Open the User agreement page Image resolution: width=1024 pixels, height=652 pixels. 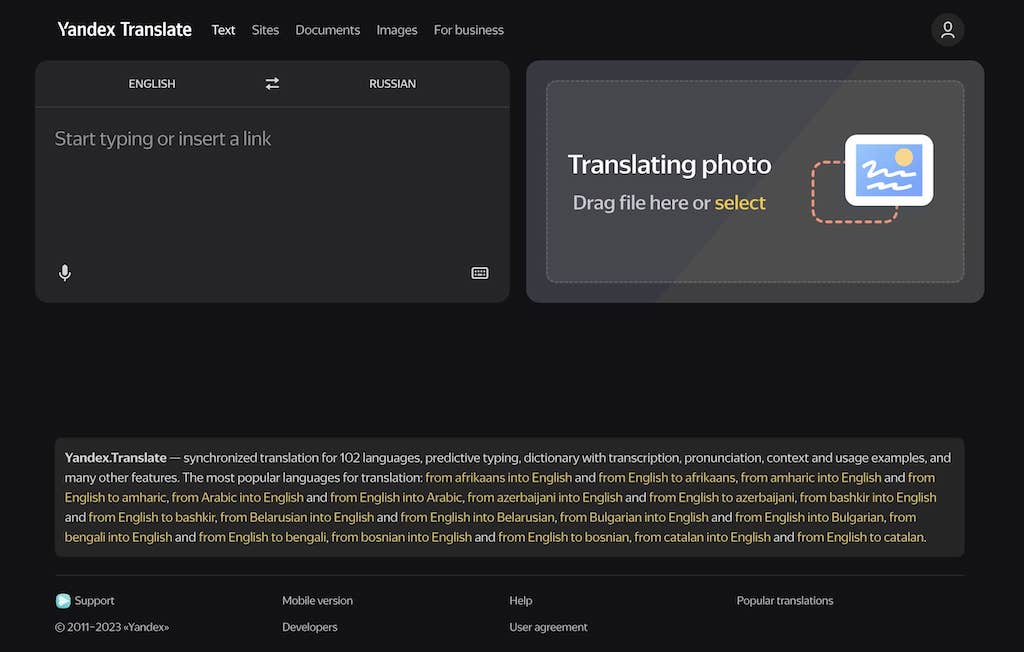point(547,626)
